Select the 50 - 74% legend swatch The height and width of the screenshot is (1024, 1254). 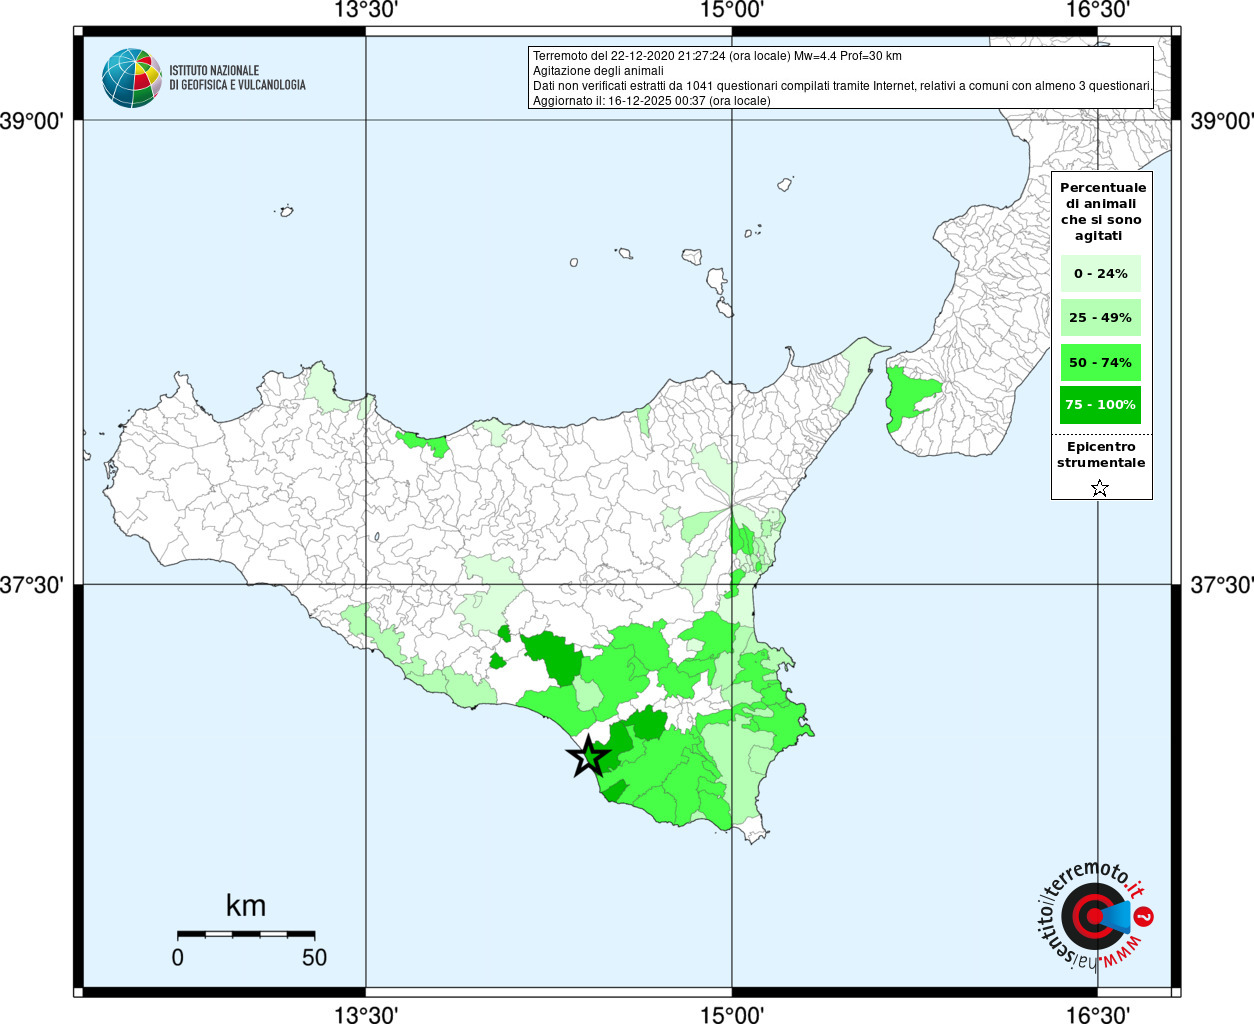(x=1100, y=362)
